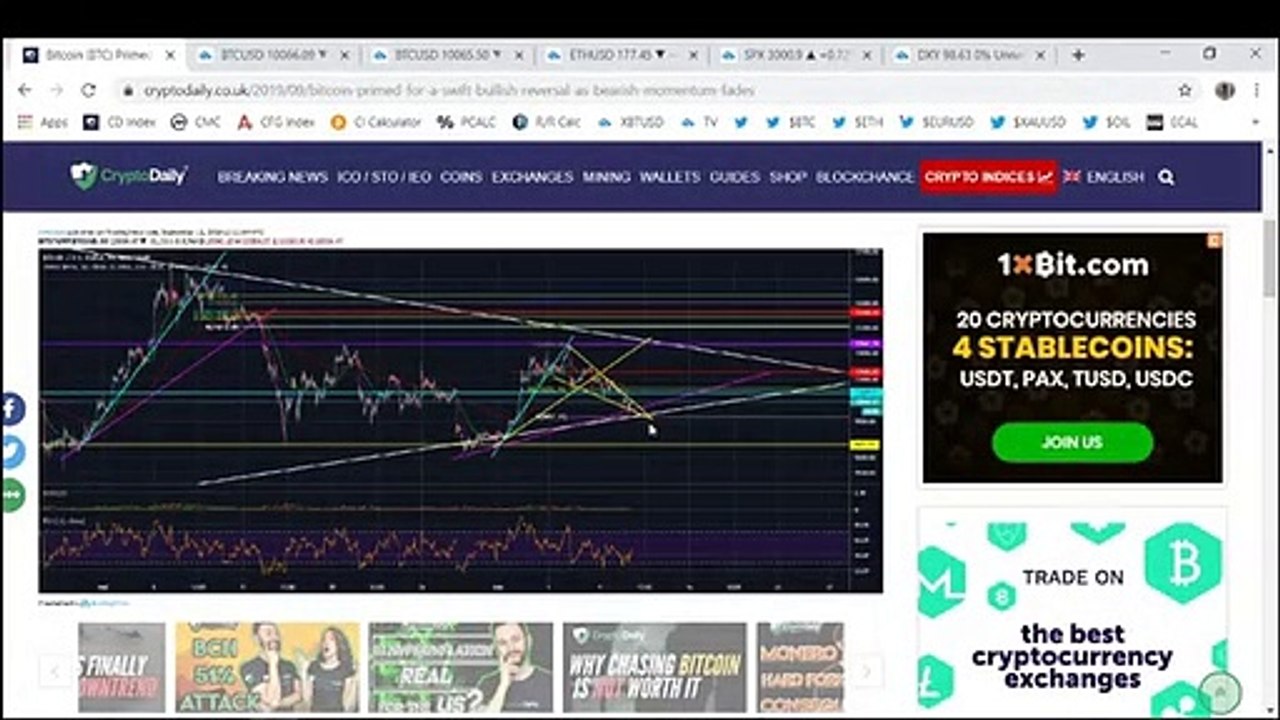Open the FINALLY DOWNTREND thumbnail

(122, 668)
